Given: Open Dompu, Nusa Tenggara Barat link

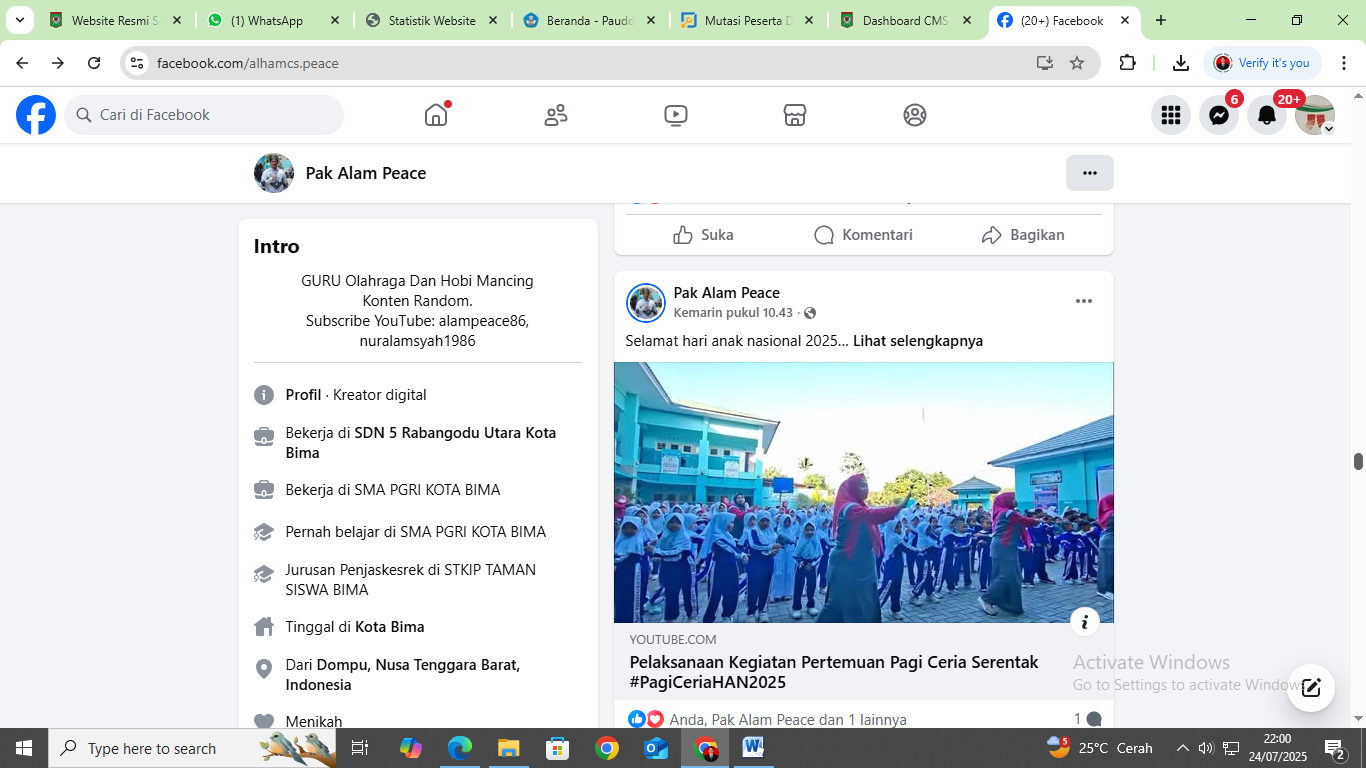Looking at the screenshot, I should (403, 675).
